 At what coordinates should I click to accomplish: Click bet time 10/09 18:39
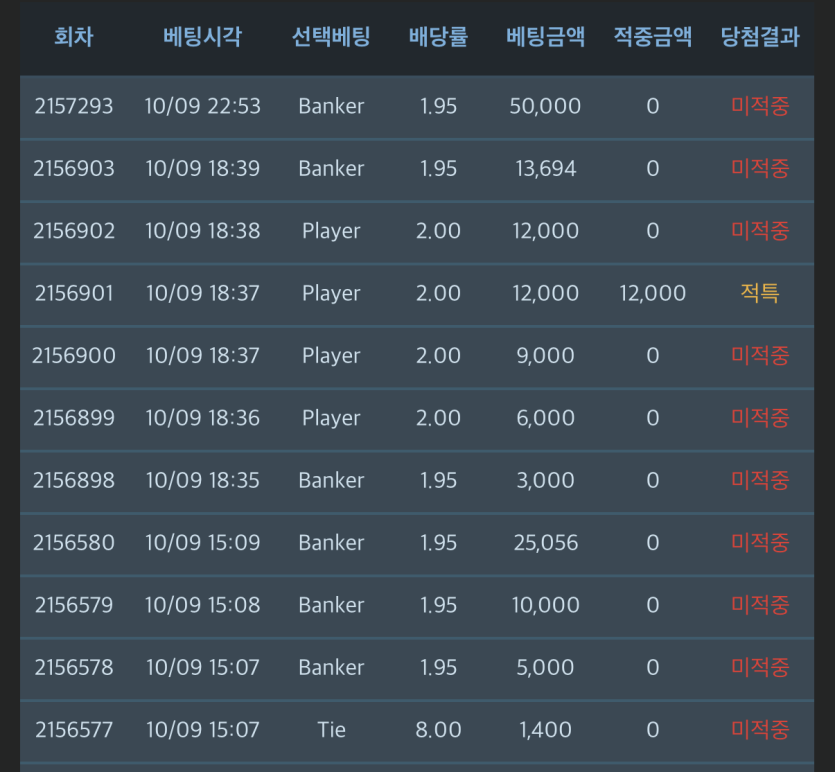click(202, 168)
